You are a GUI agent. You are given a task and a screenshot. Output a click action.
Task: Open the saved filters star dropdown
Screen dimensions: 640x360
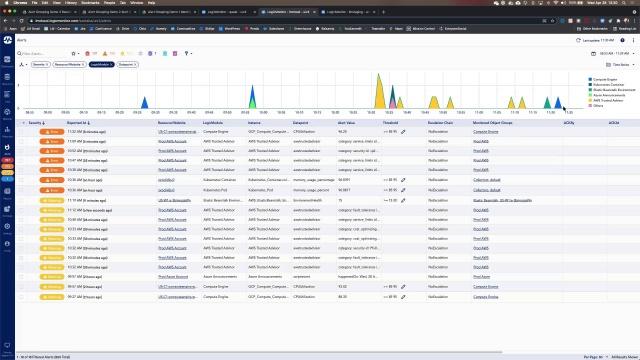click(x=75, y=53)
